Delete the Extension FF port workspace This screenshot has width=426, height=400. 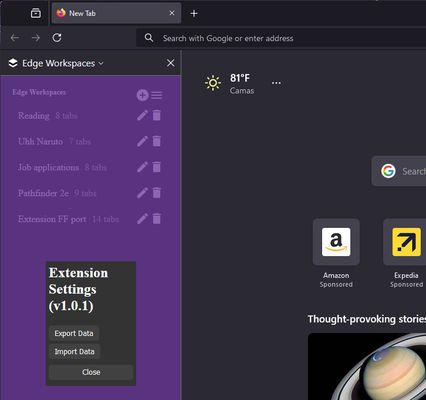pyautogui.click(x=156, y=219)
